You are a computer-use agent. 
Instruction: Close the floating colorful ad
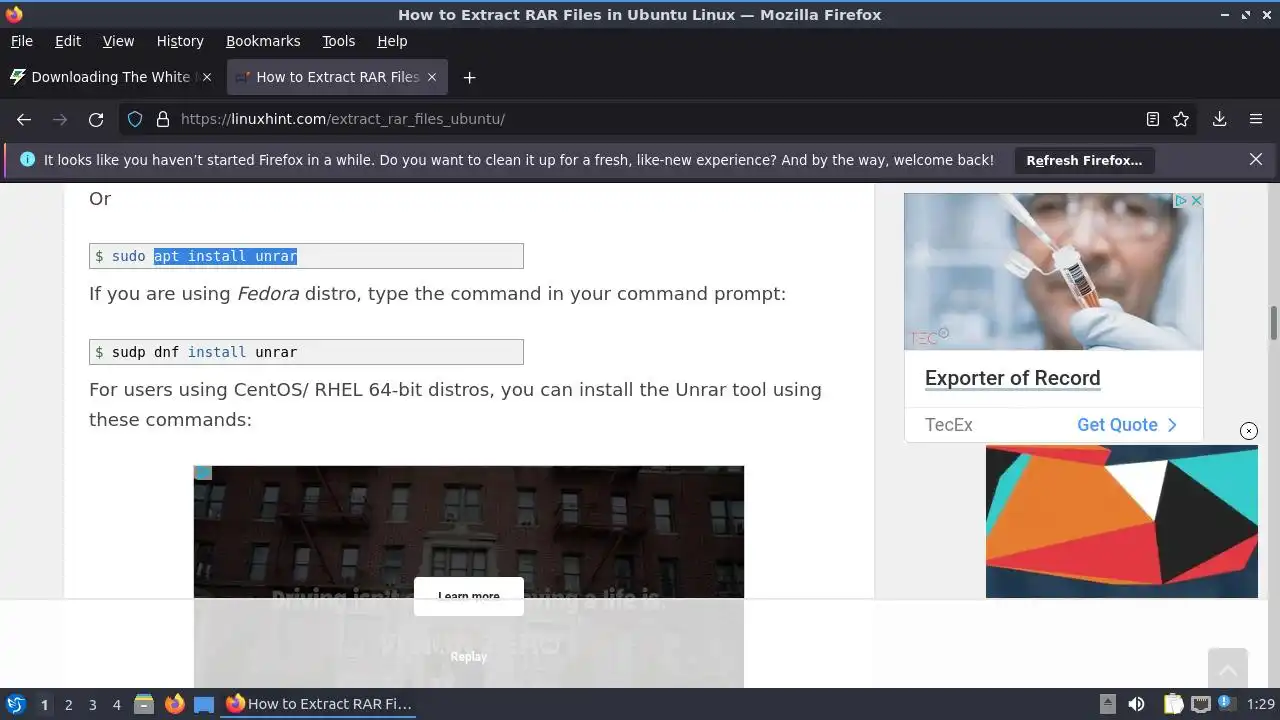[1249, 431]
